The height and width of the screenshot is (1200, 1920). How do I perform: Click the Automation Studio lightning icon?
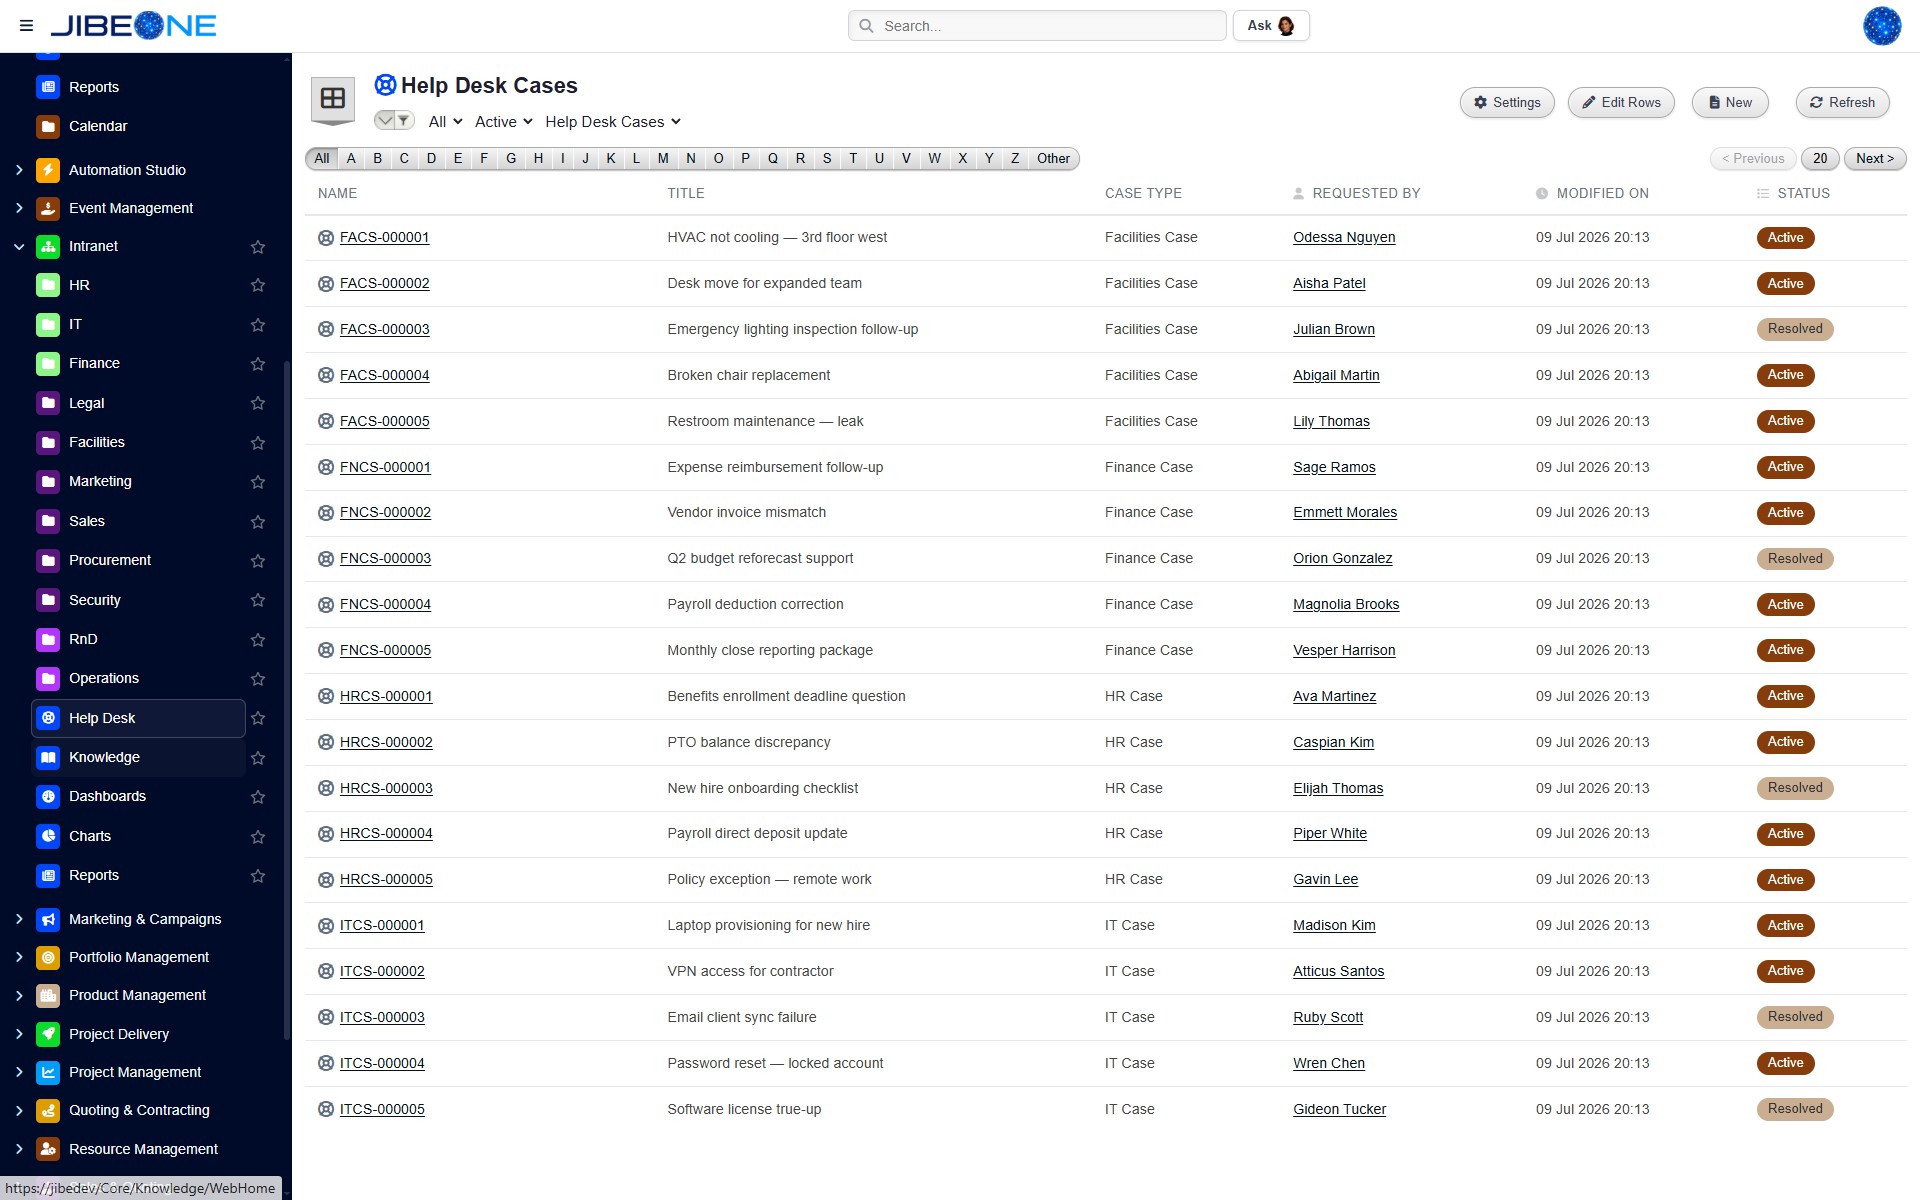[x=48, y=170]
